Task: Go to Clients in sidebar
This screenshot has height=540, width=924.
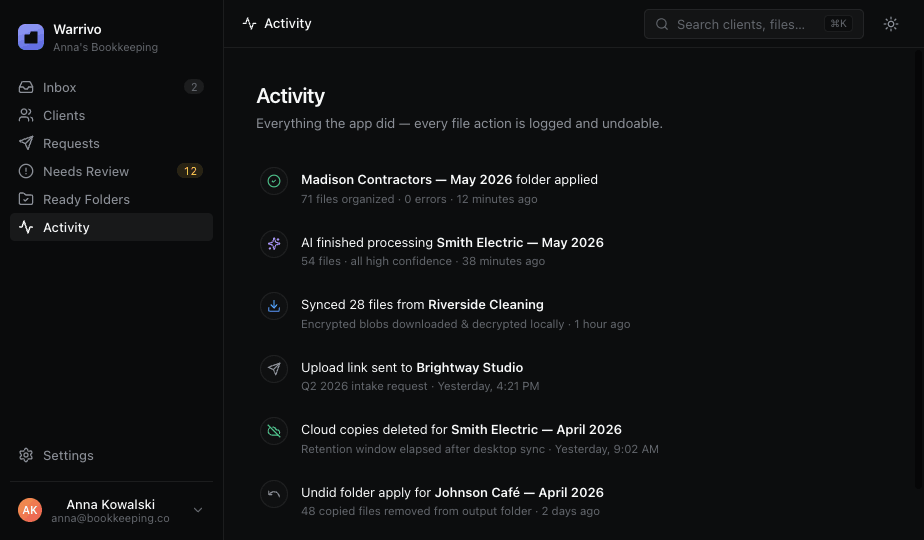Action: coord(111,116)
